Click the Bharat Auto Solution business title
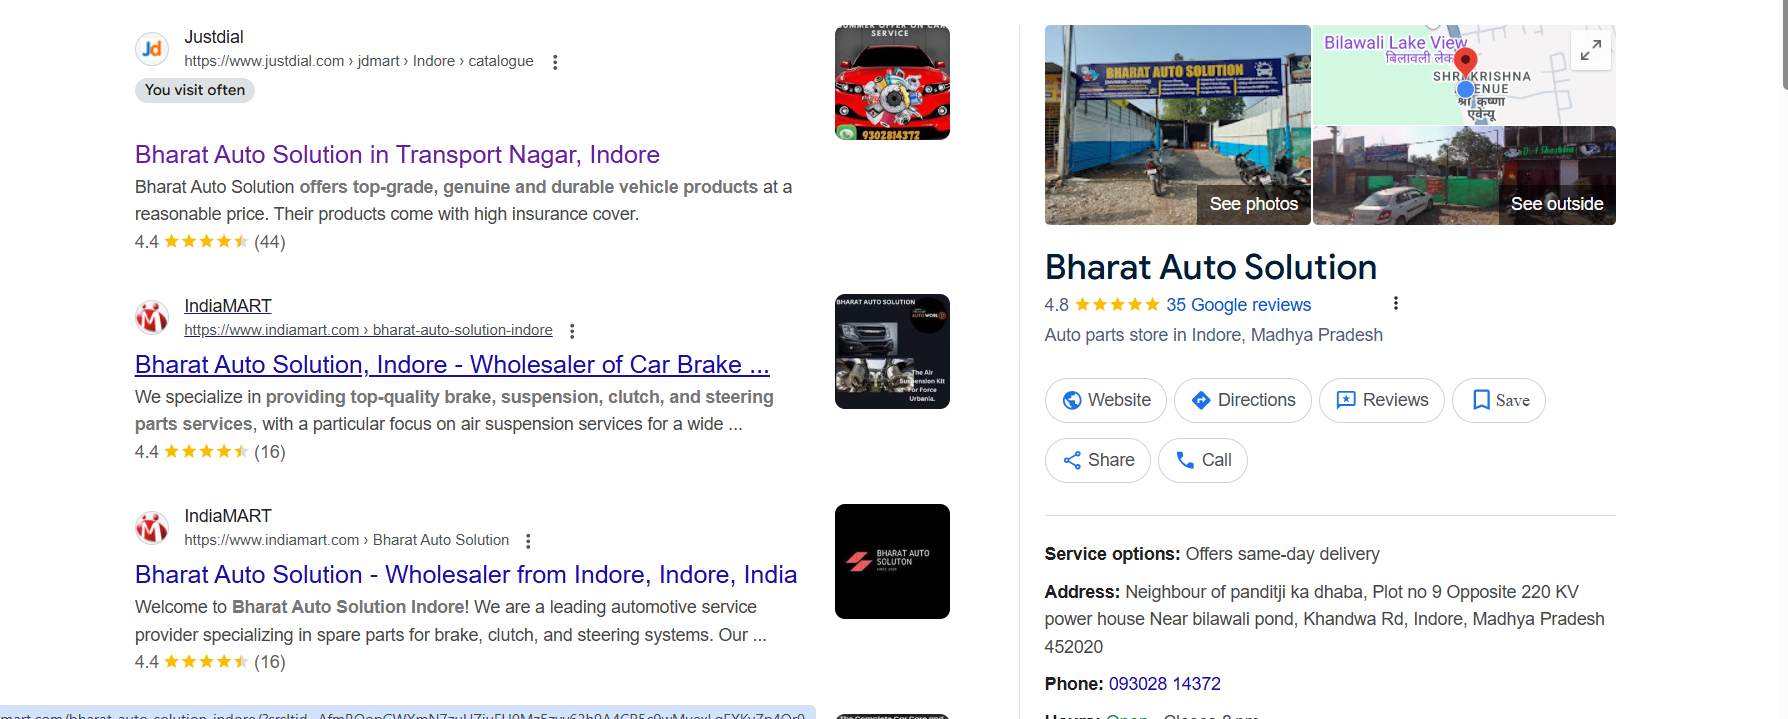The image size is (1788, 719). [x=1211, y=267]
